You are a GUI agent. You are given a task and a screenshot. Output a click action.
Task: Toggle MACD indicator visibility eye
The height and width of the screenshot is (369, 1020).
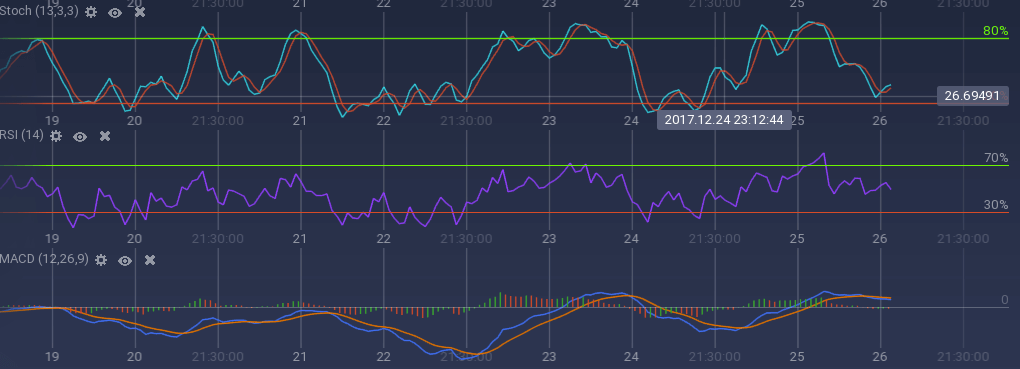[x=125, y=261]
